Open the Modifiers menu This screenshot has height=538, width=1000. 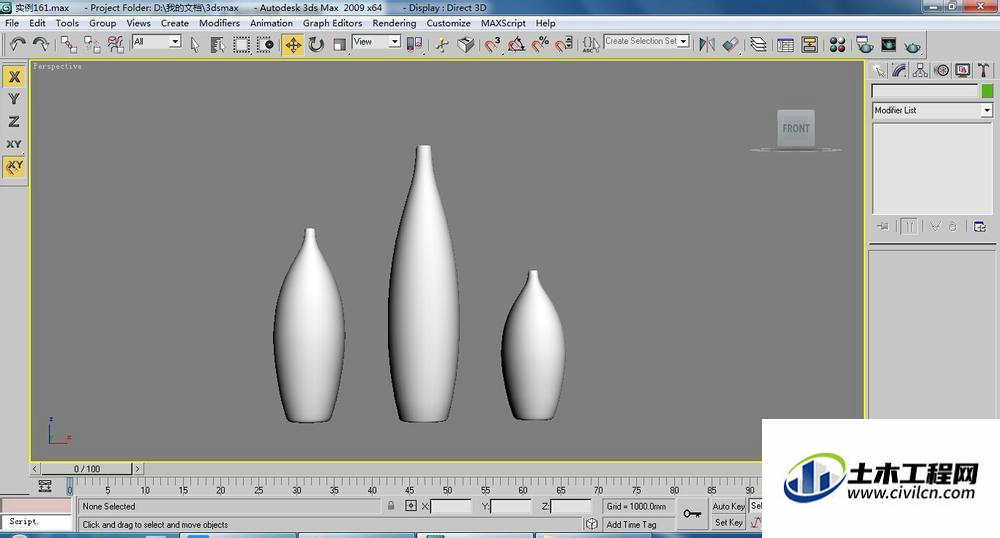pos(219,23)
